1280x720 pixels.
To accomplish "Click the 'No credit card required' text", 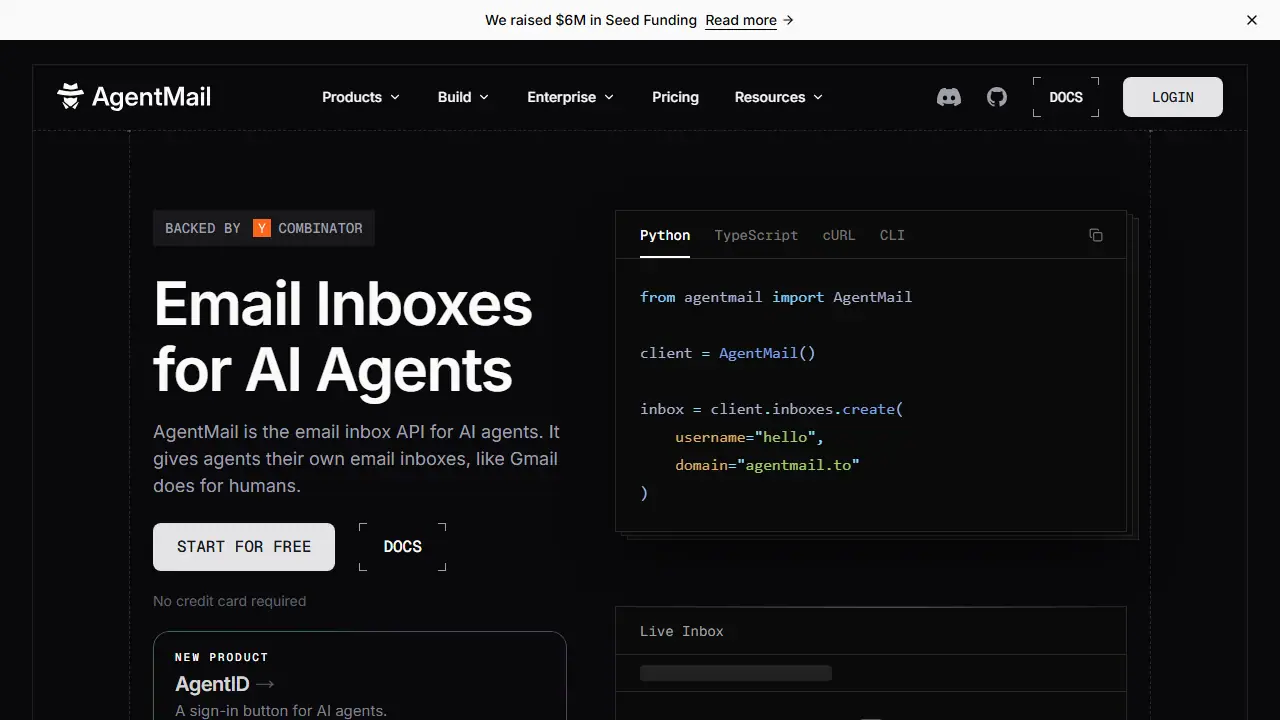I will tap(230, 601).
